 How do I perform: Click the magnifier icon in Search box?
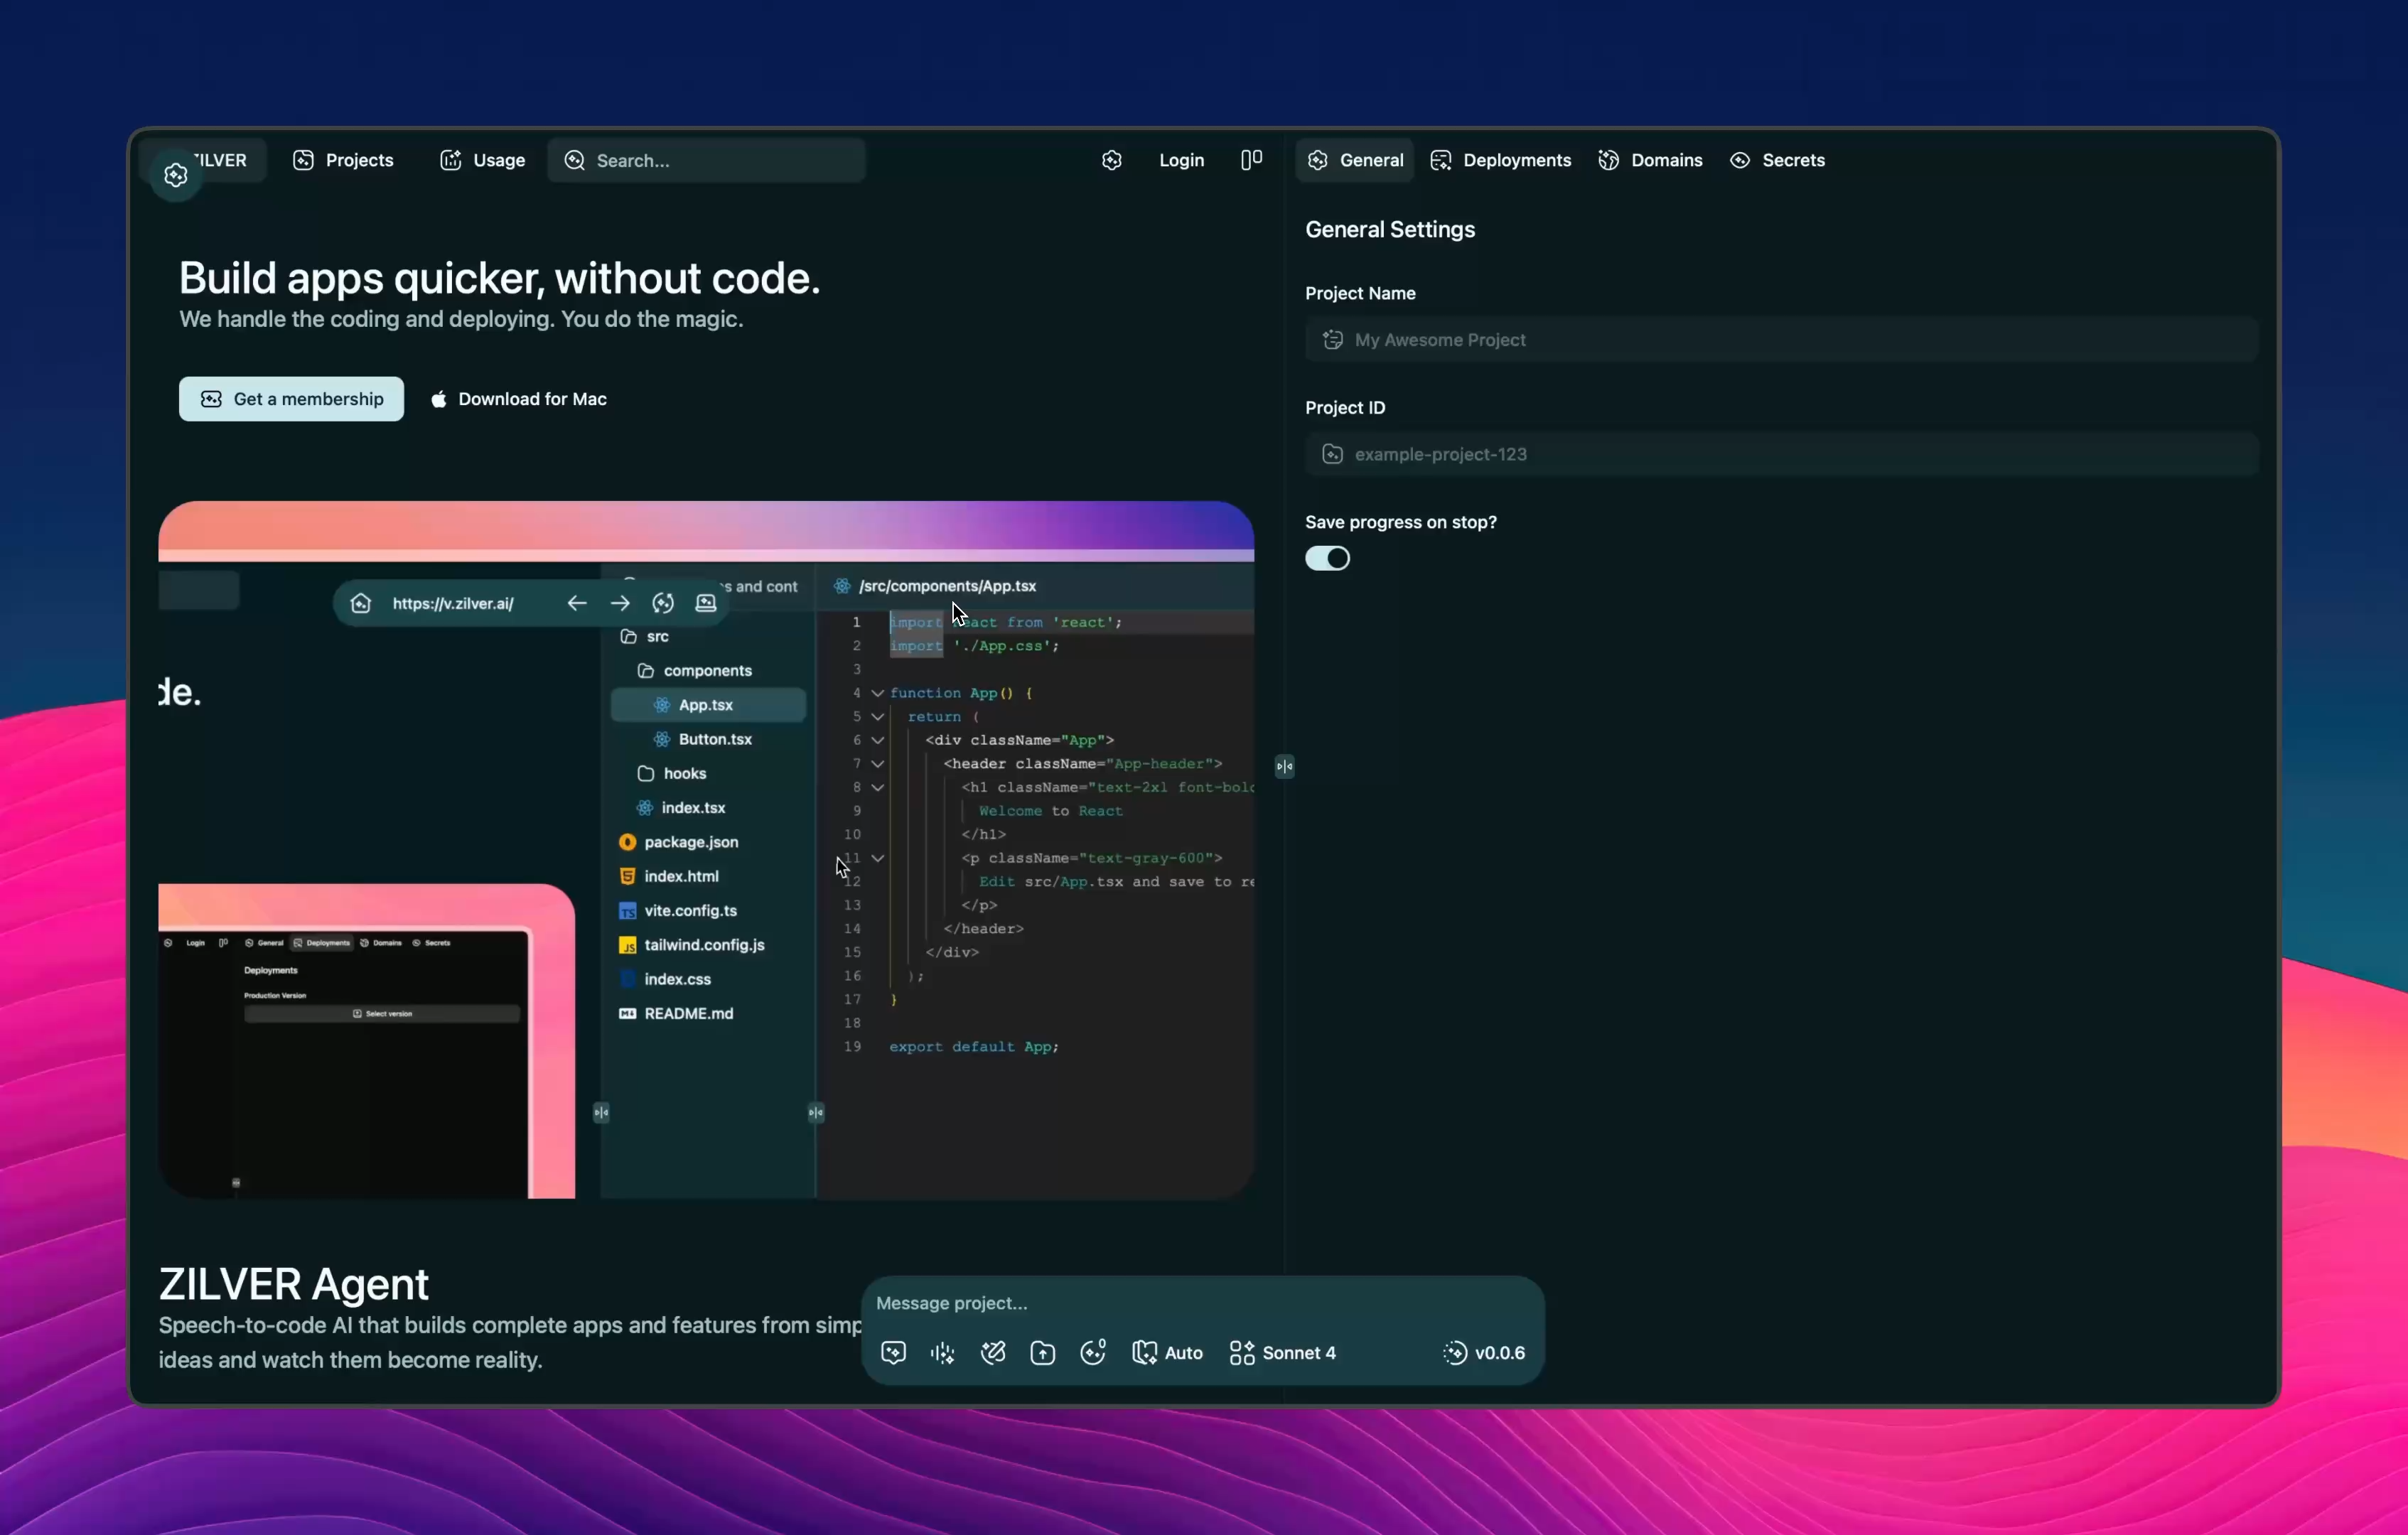point(575,160)
